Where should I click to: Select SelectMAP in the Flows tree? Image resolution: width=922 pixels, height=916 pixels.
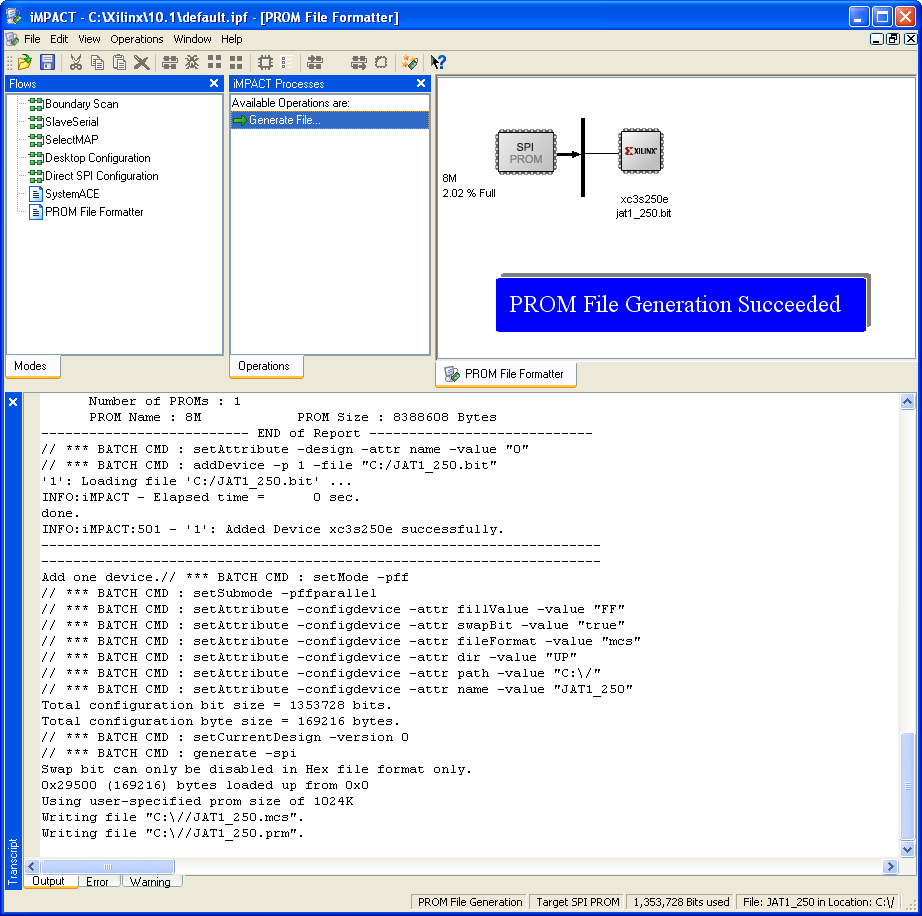click(x=72, y=140)
